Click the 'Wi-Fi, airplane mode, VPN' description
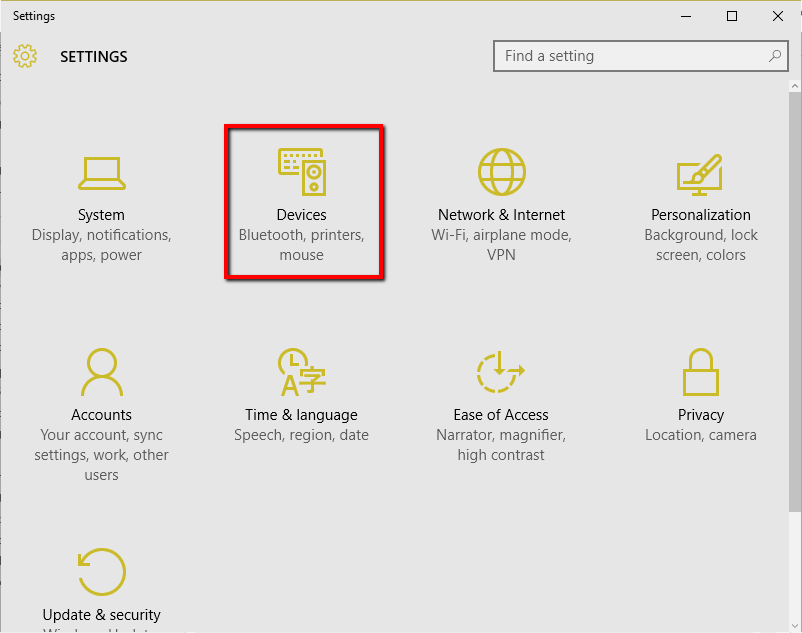Viewport: 802px width, 633px height. (x=501, y=245)
